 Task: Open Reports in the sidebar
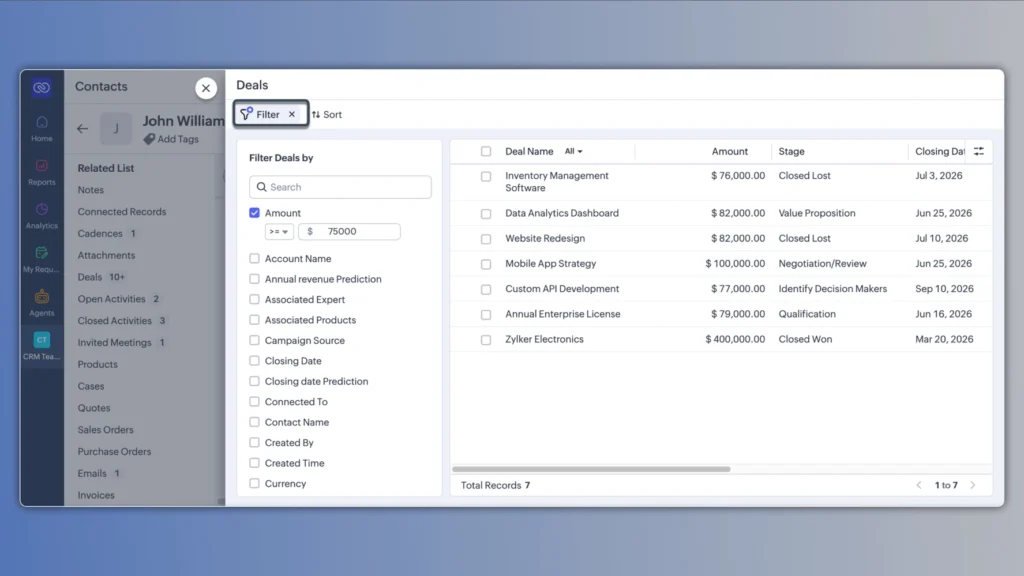tap(42, 172)
